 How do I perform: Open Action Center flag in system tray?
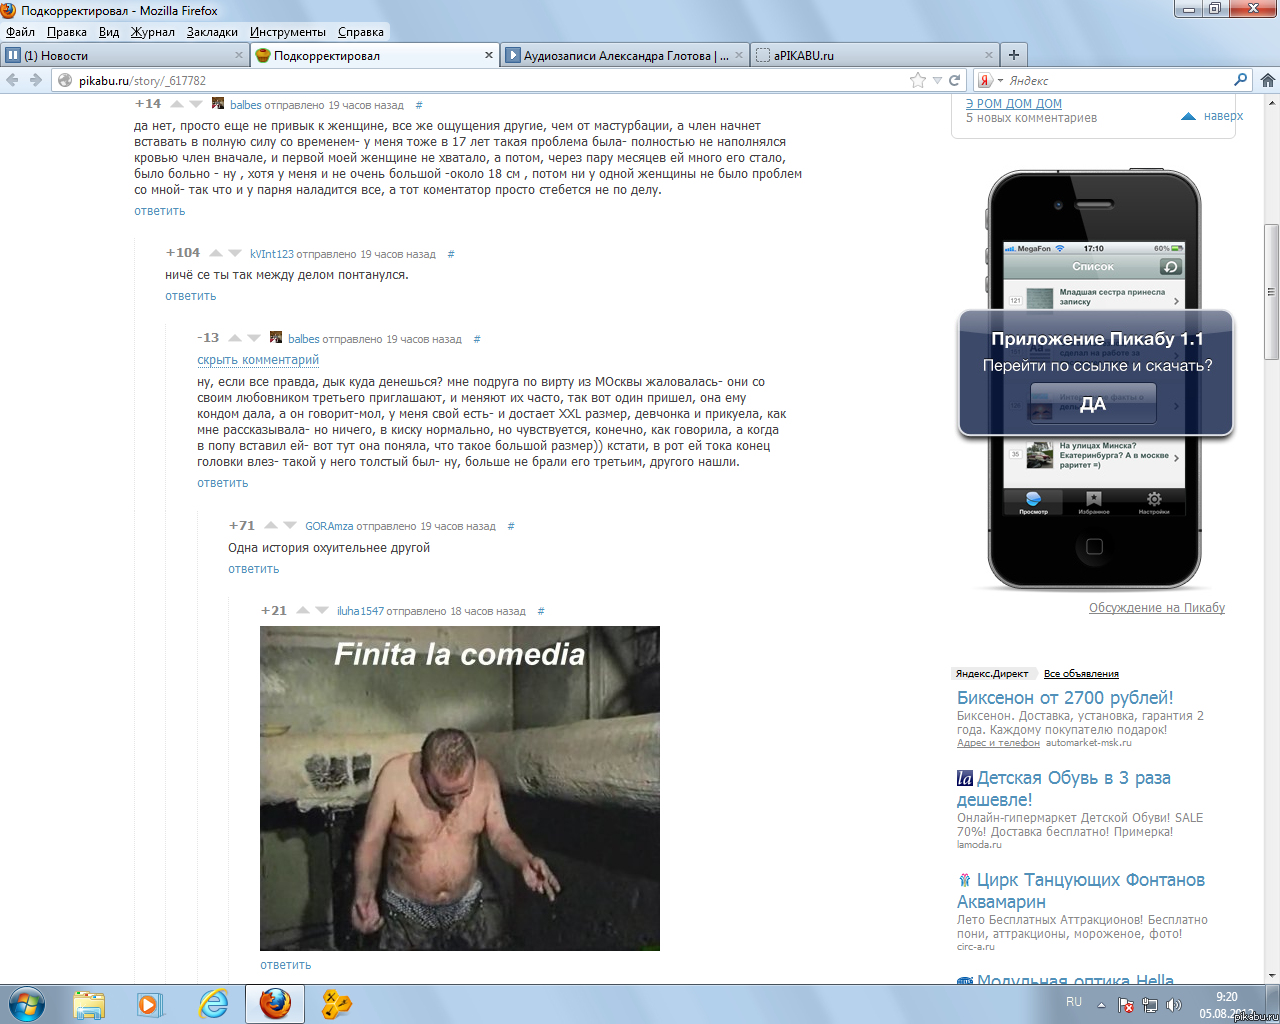[1126, 1005]
